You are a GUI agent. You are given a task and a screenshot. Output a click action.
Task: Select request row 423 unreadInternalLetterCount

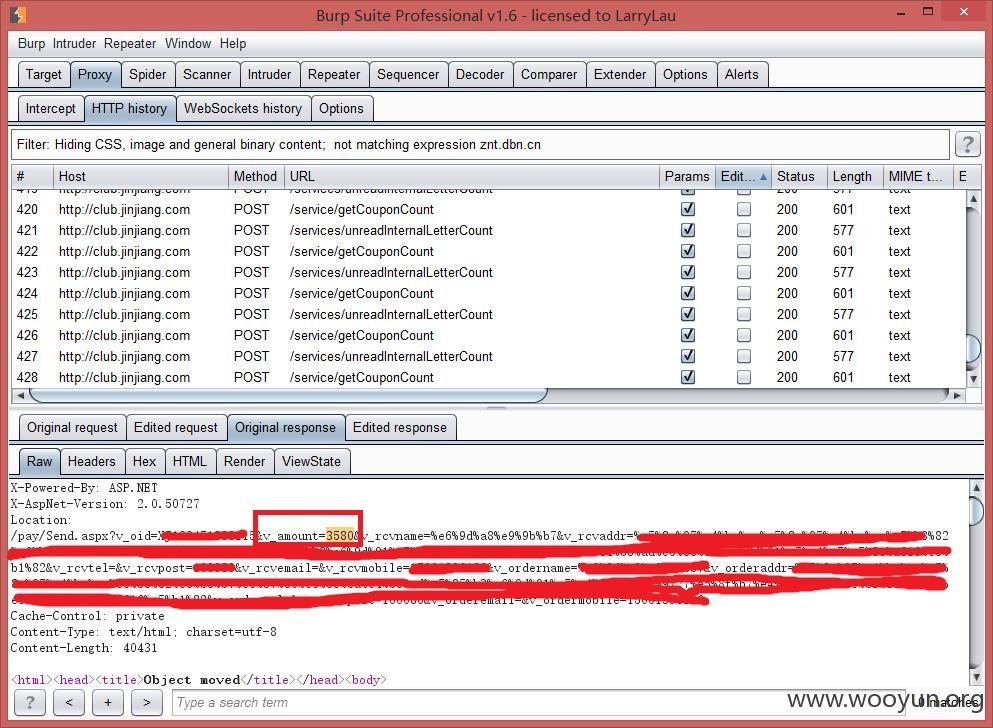coord(488,272)
